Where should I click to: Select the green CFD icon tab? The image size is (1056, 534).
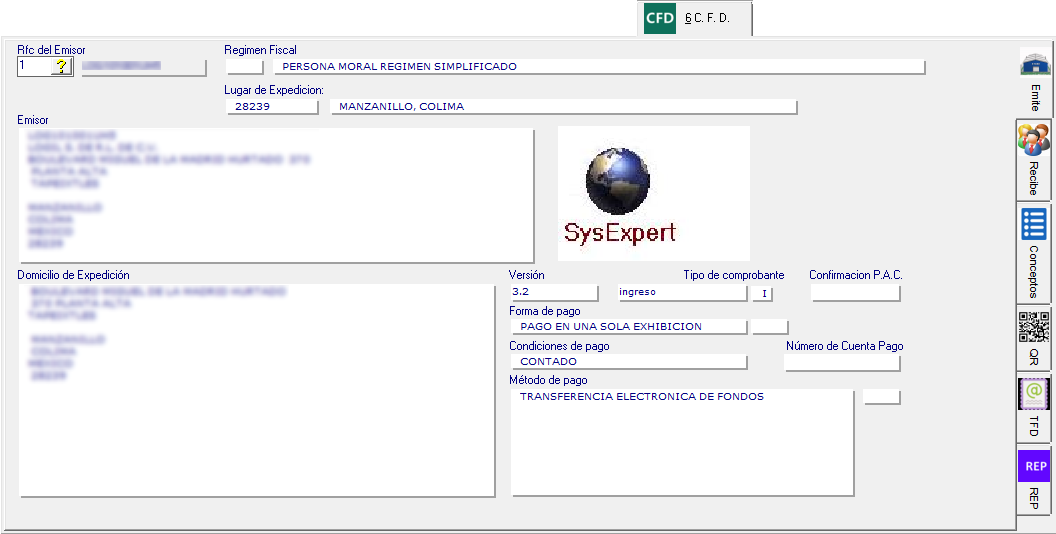coord(659,18)
